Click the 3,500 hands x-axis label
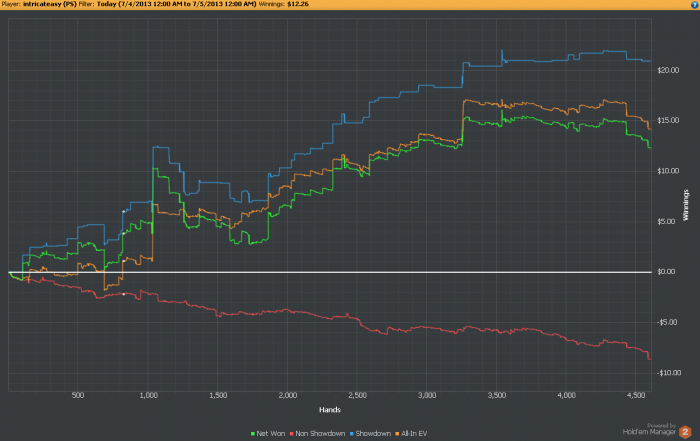The image size is (700, 441). (x=496, y=395)
